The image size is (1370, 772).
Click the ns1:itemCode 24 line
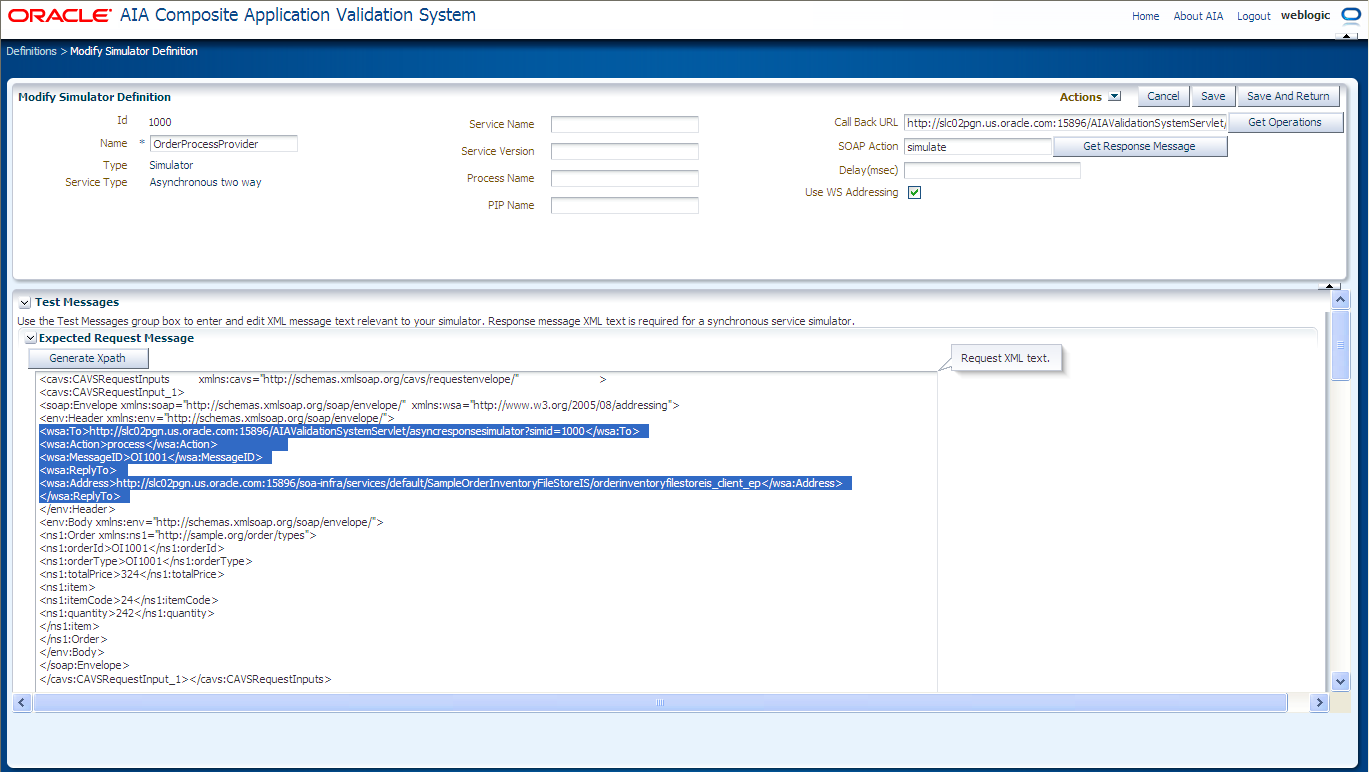(x=129, y=600)
